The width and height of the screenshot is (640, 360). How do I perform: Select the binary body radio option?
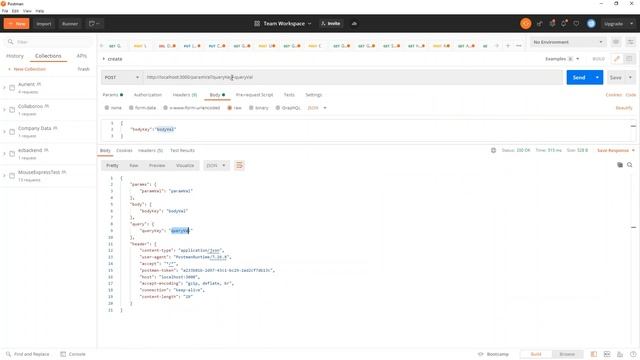click(251, 108)
